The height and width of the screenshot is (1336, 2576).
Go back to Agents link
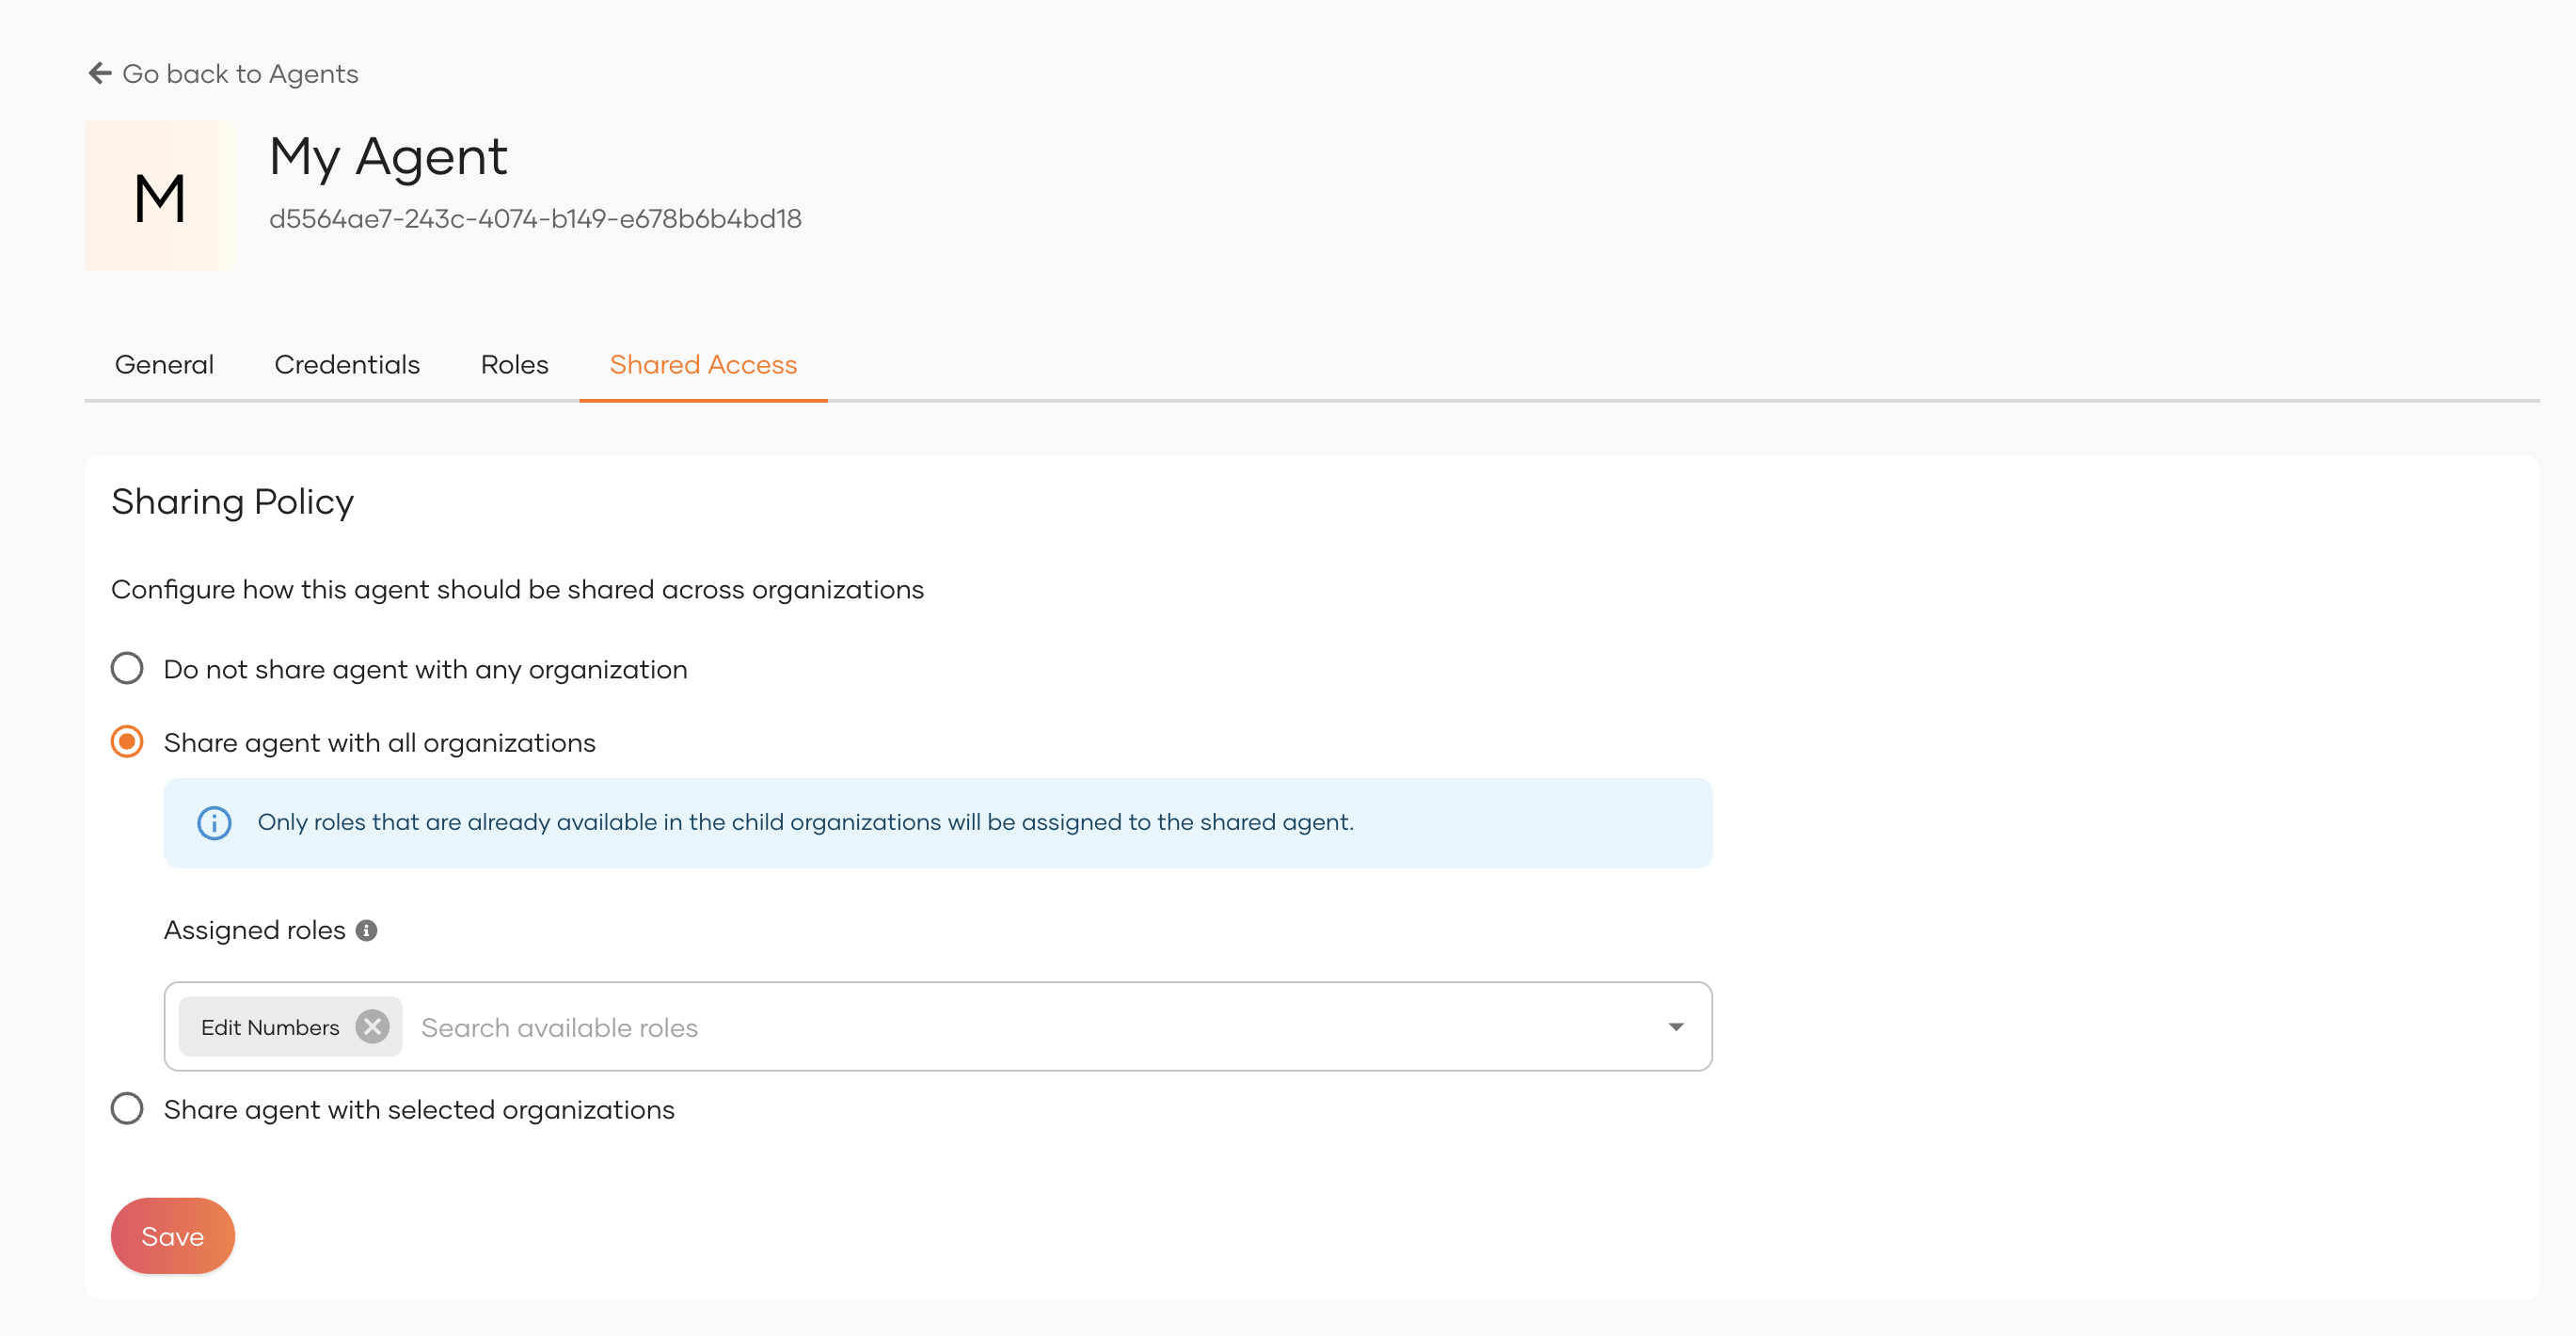(223, 74)
